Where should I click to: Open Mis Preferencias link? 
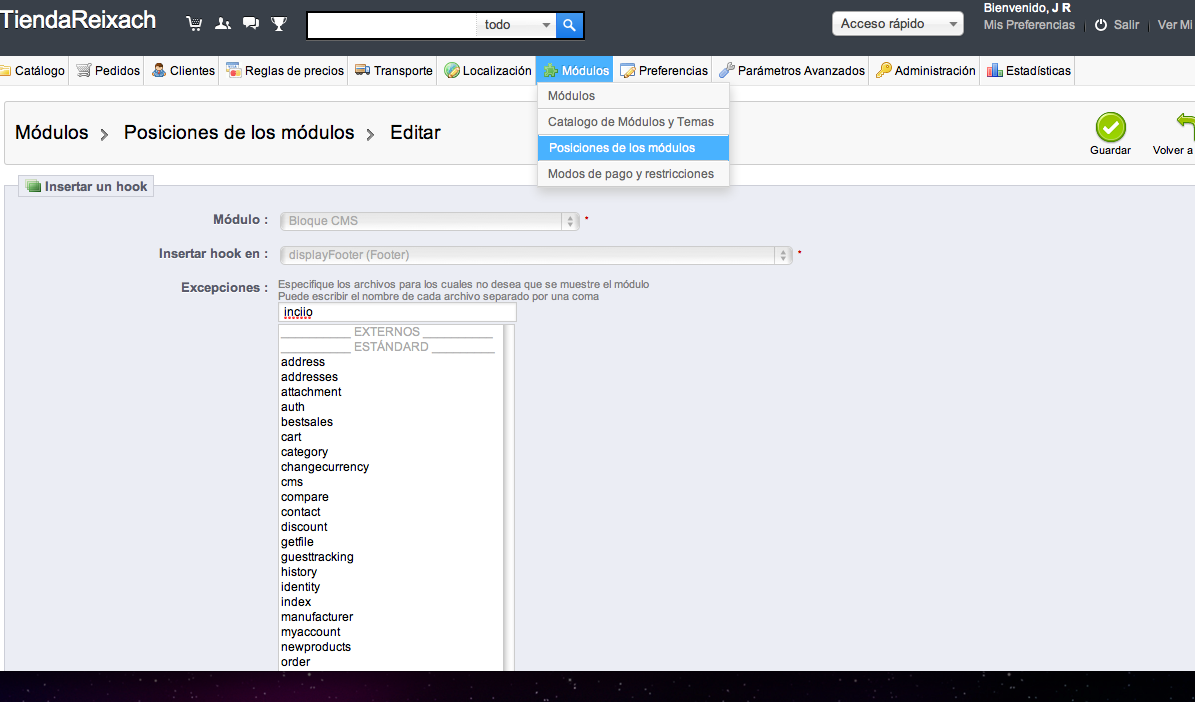click(x=1029, y=25)
